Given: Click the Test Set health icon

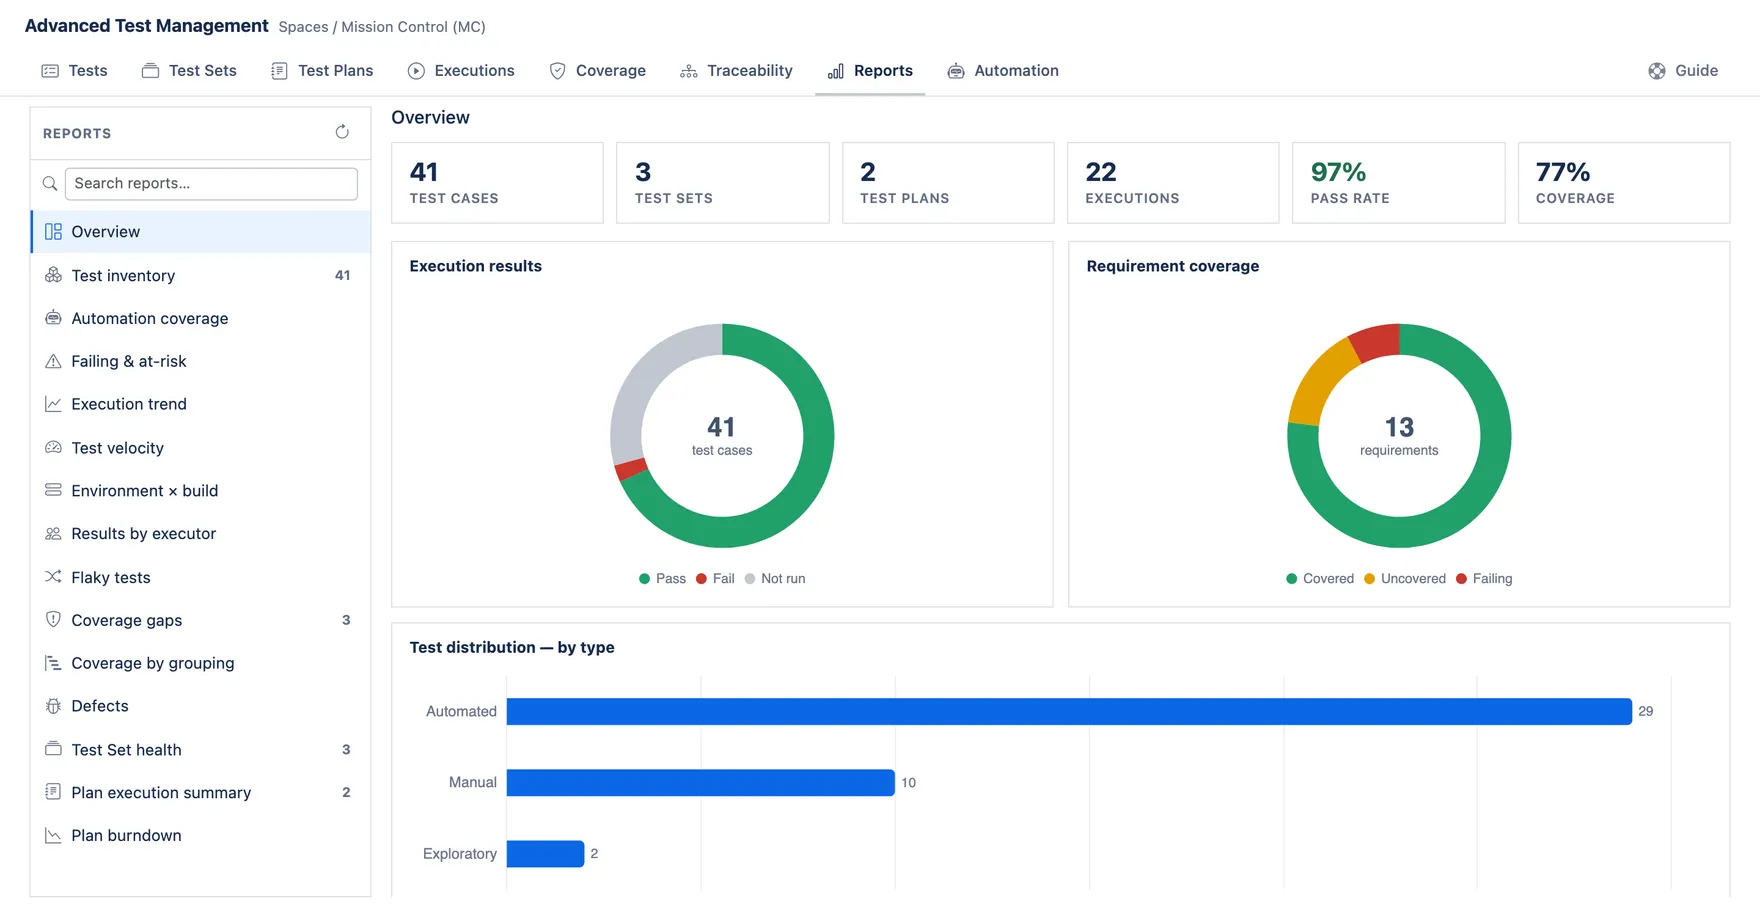Looking at the screenshot, I should 53,749.
